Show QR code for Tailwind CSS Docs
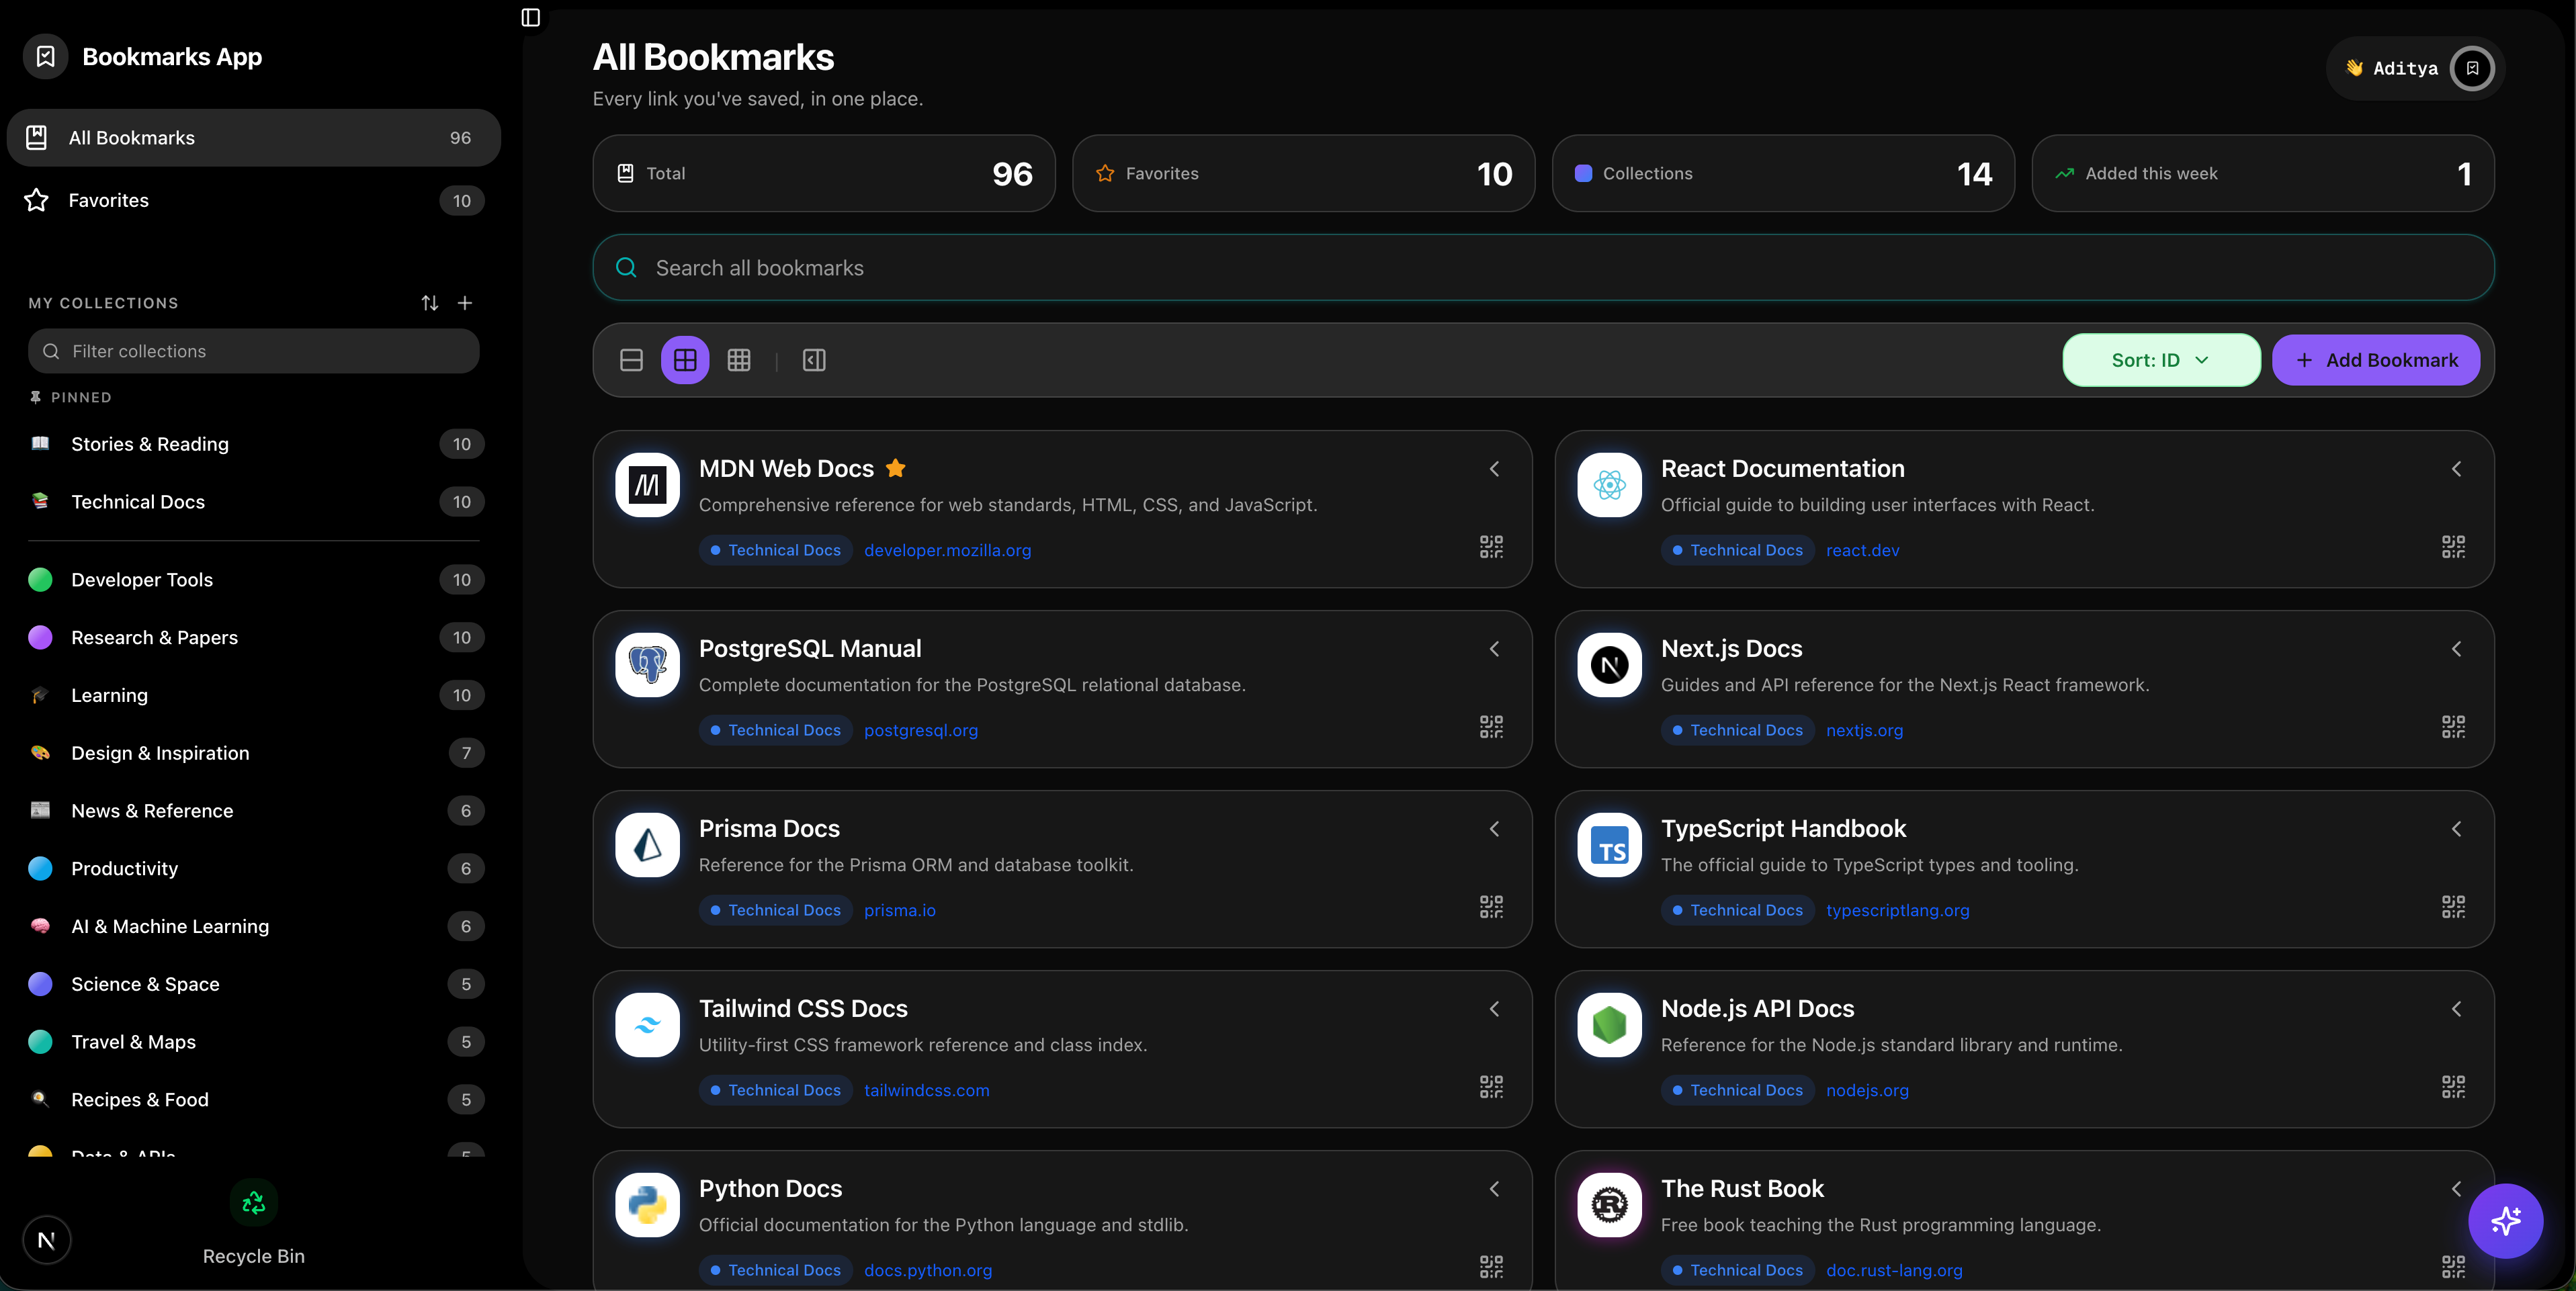2576x1291 pixels. pos(1491,1087)
